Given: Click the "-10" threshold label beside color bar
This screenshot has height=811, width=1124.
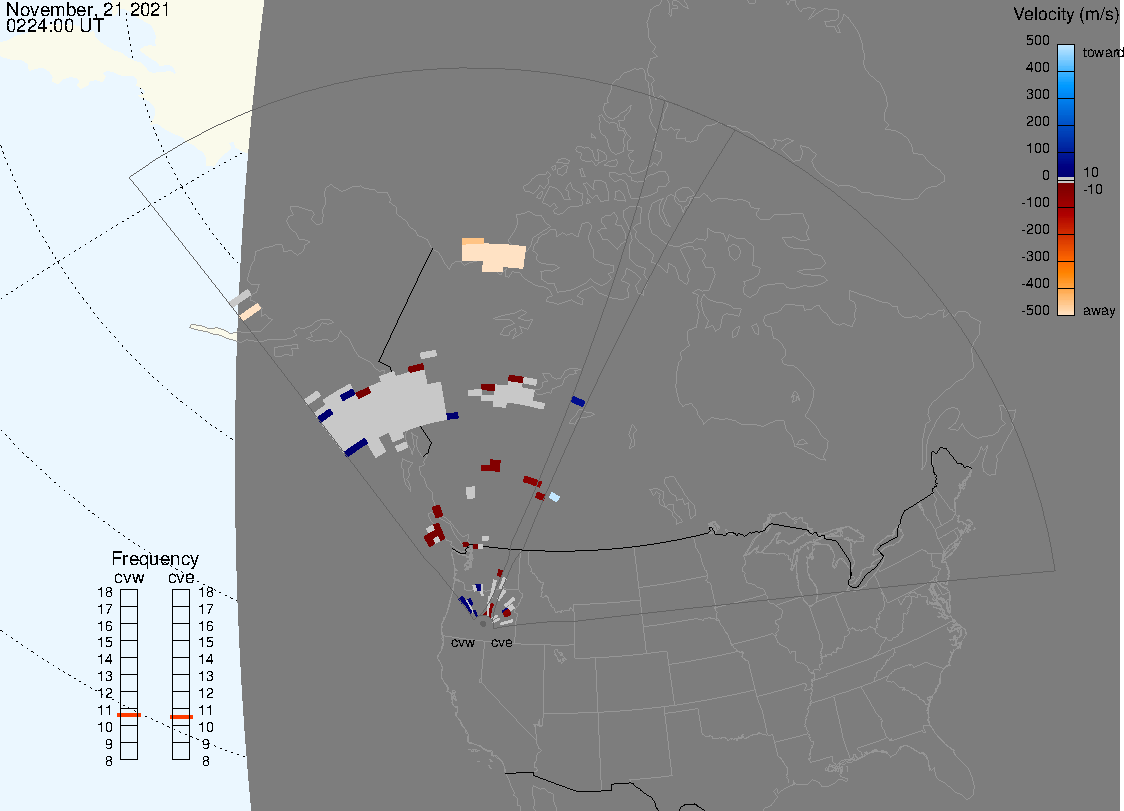Looking at the screenshot, I should [x=1092, y=189].
